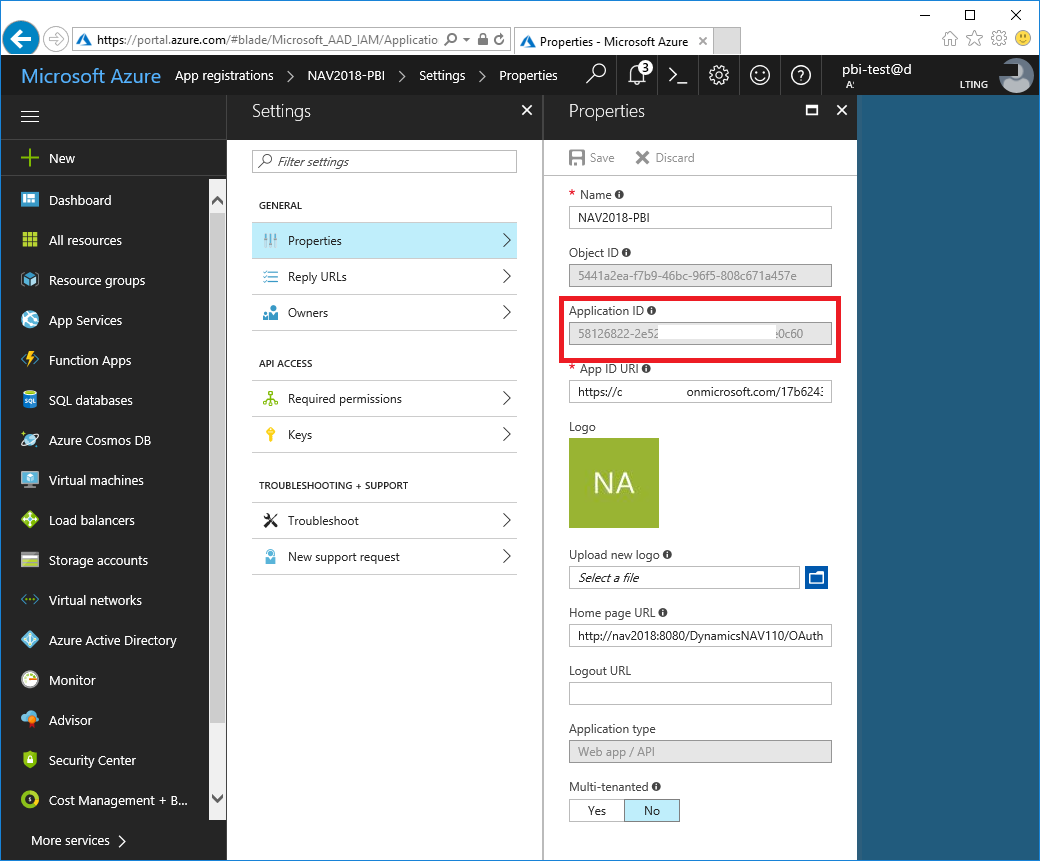Launch Cloud Shell icon

point(677,75)
